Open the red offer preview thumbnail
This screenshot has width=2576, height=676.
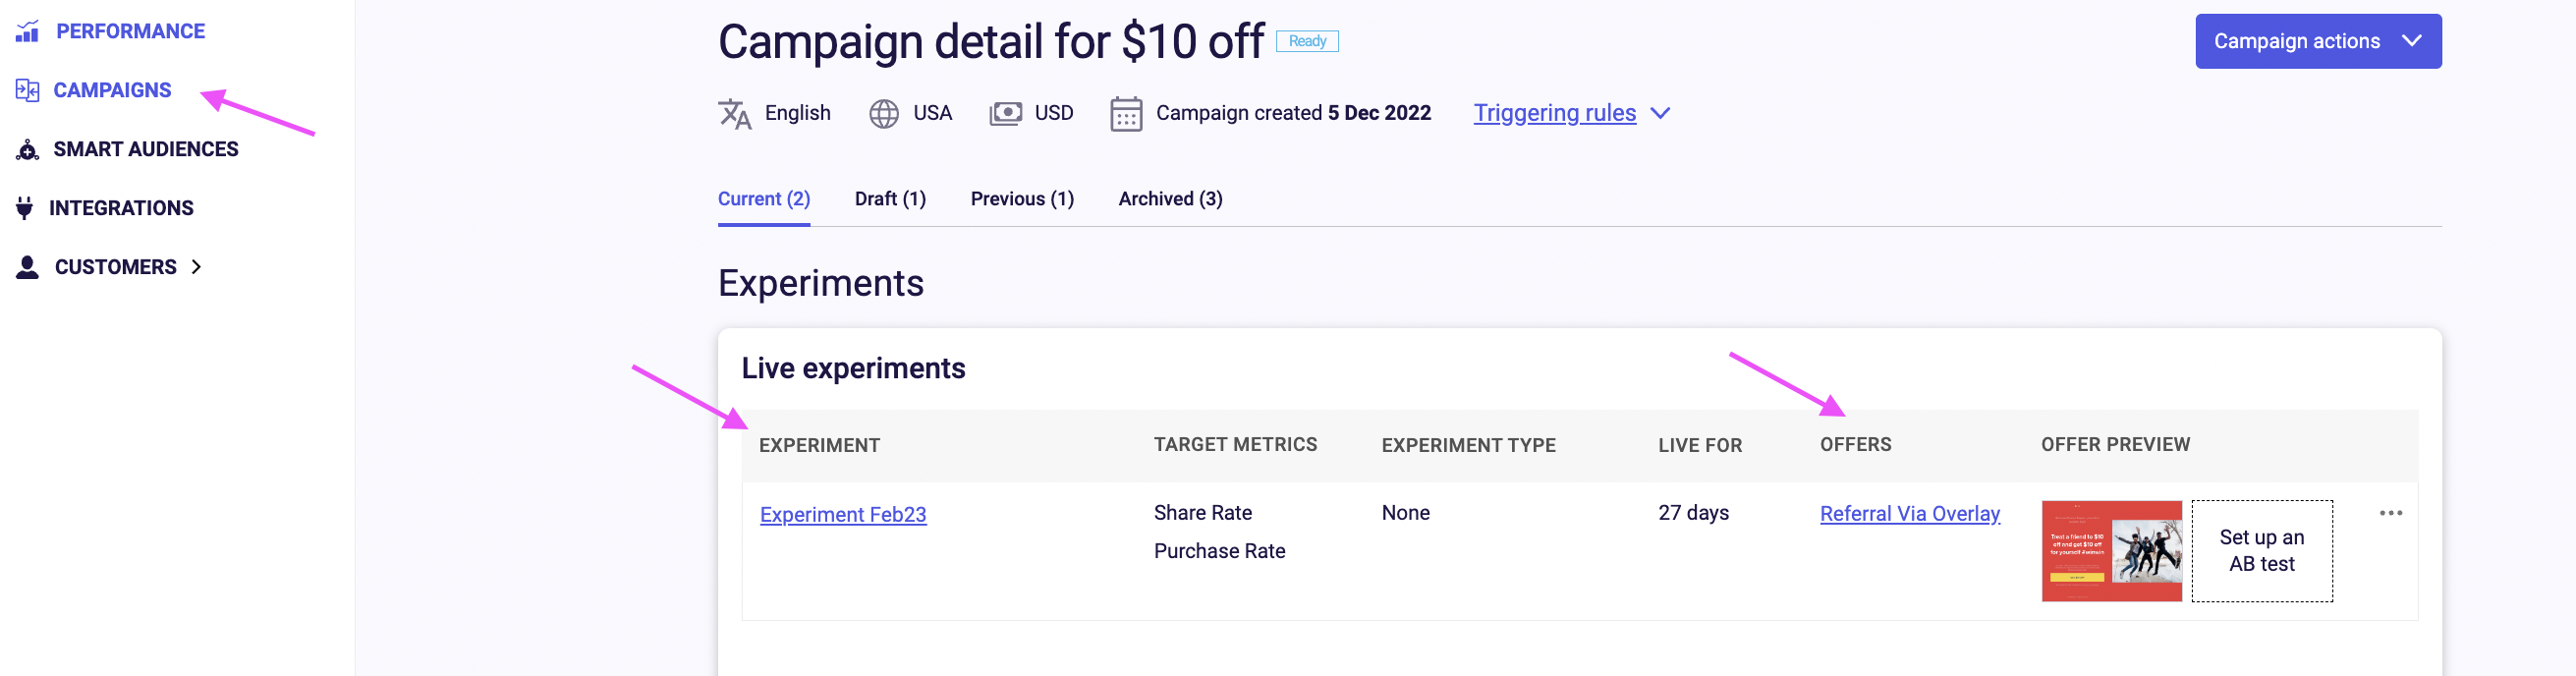click(2111, 551)
